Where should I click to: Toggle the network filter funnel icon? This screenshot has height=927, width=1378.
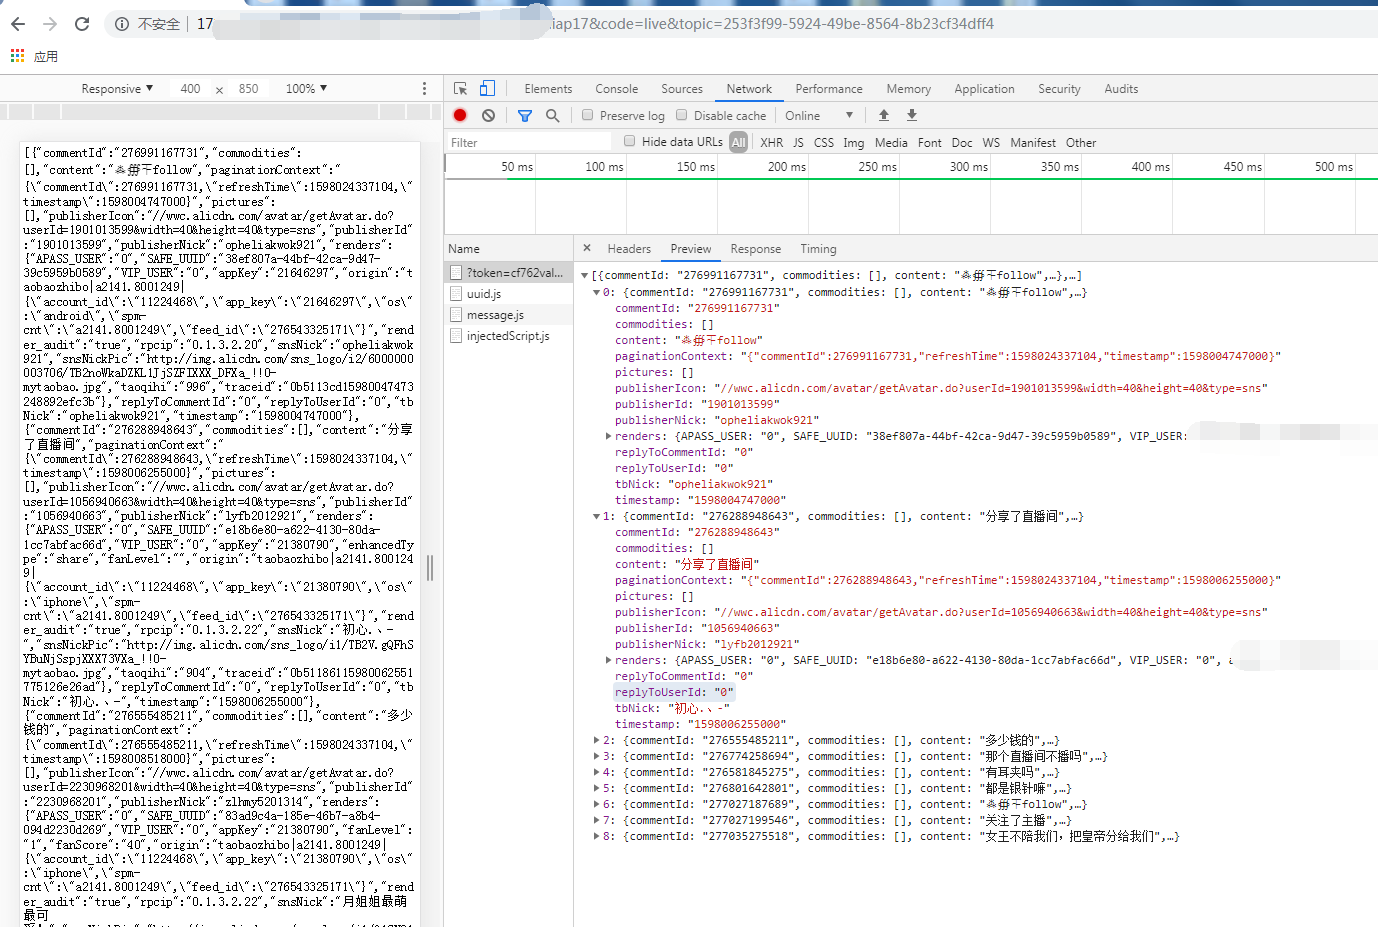[x=525, y=116]
